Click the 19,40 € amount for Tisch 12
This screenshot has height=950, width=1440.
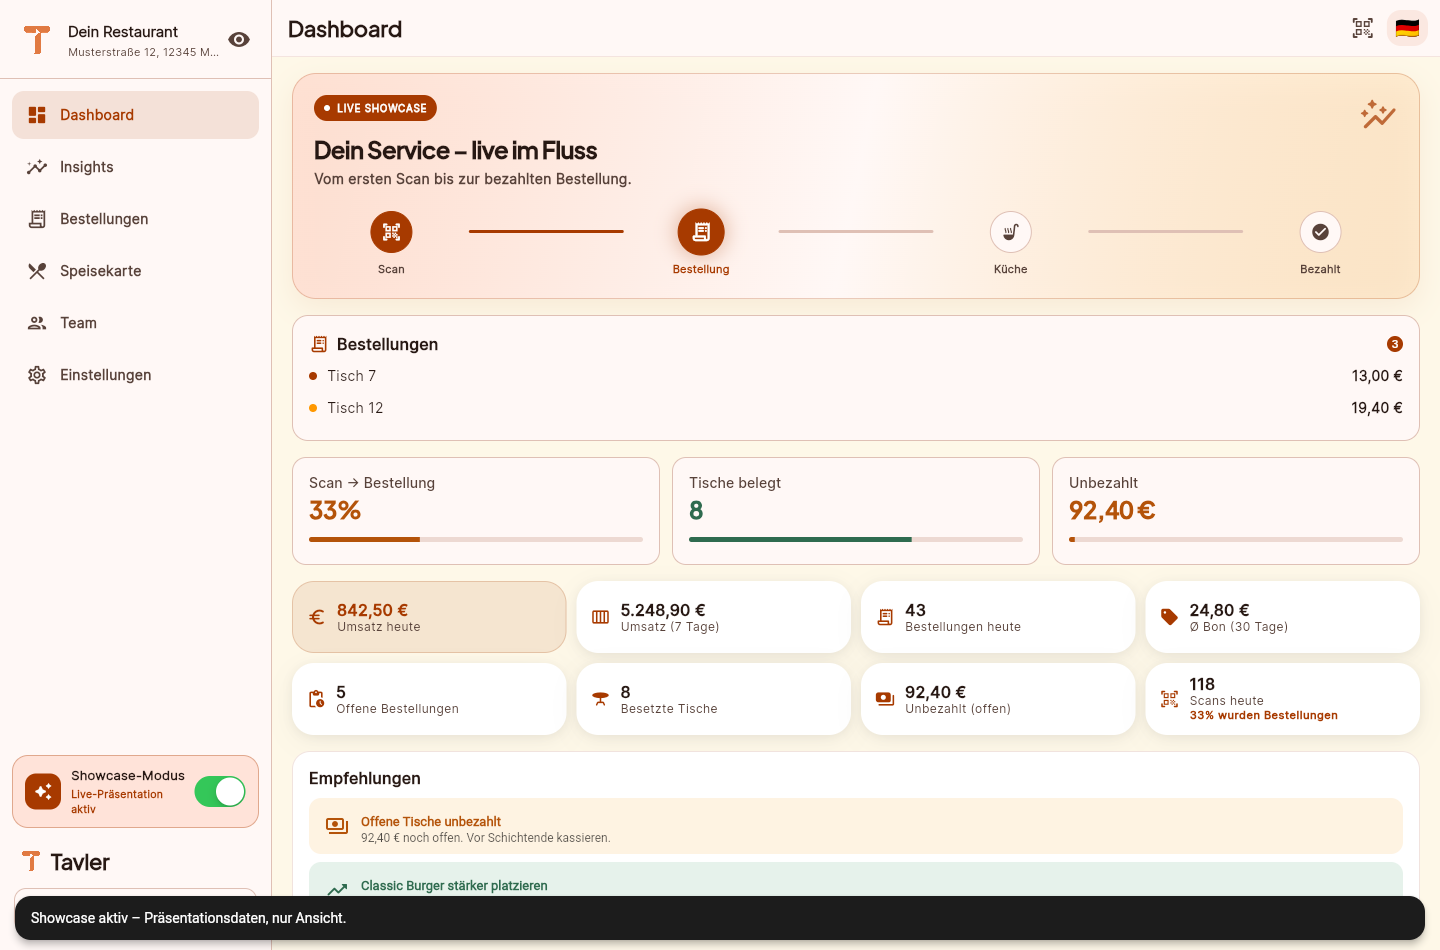(1377, 408)
